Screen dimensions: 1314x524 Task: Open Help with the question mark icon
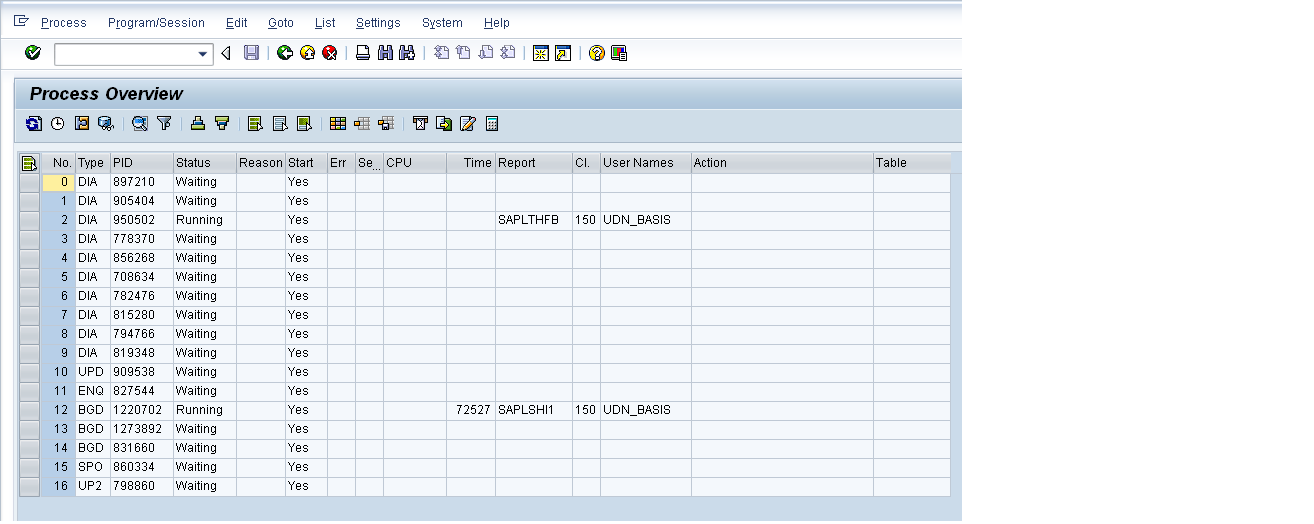click(597, 53)
